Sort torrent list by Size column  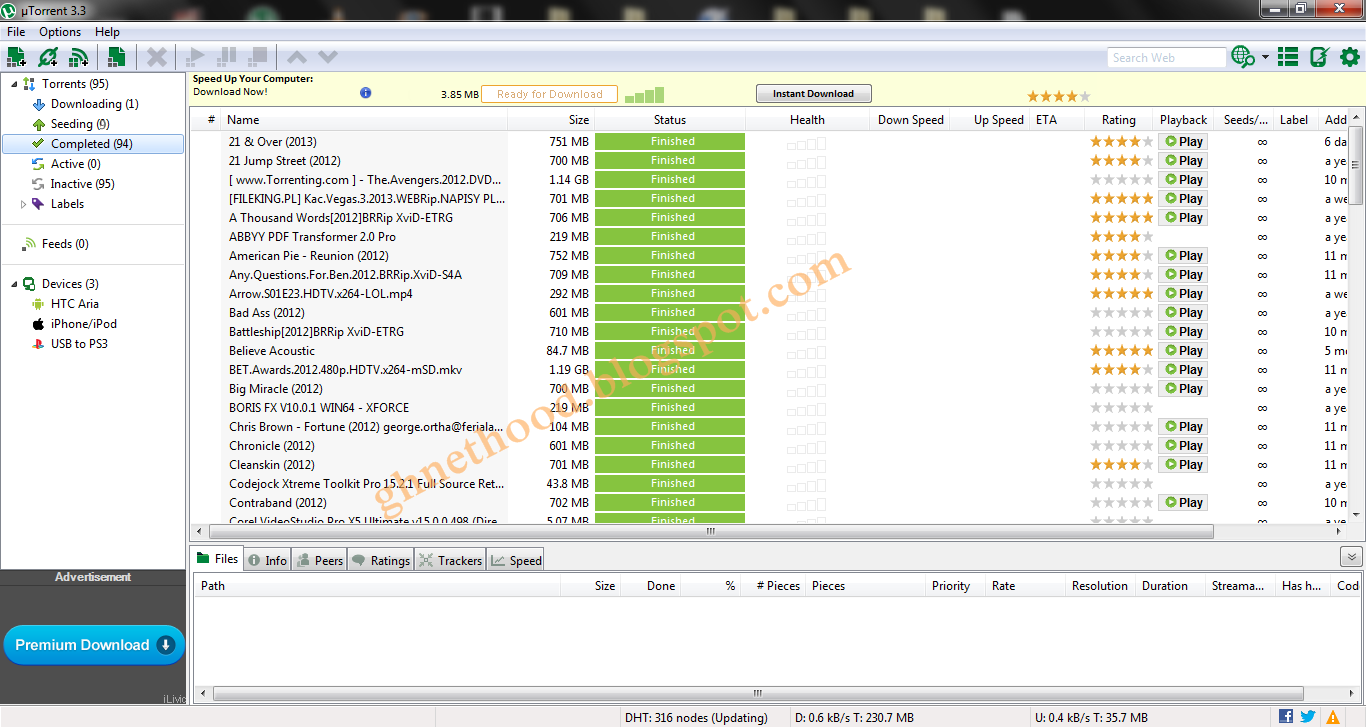[551, 120]
